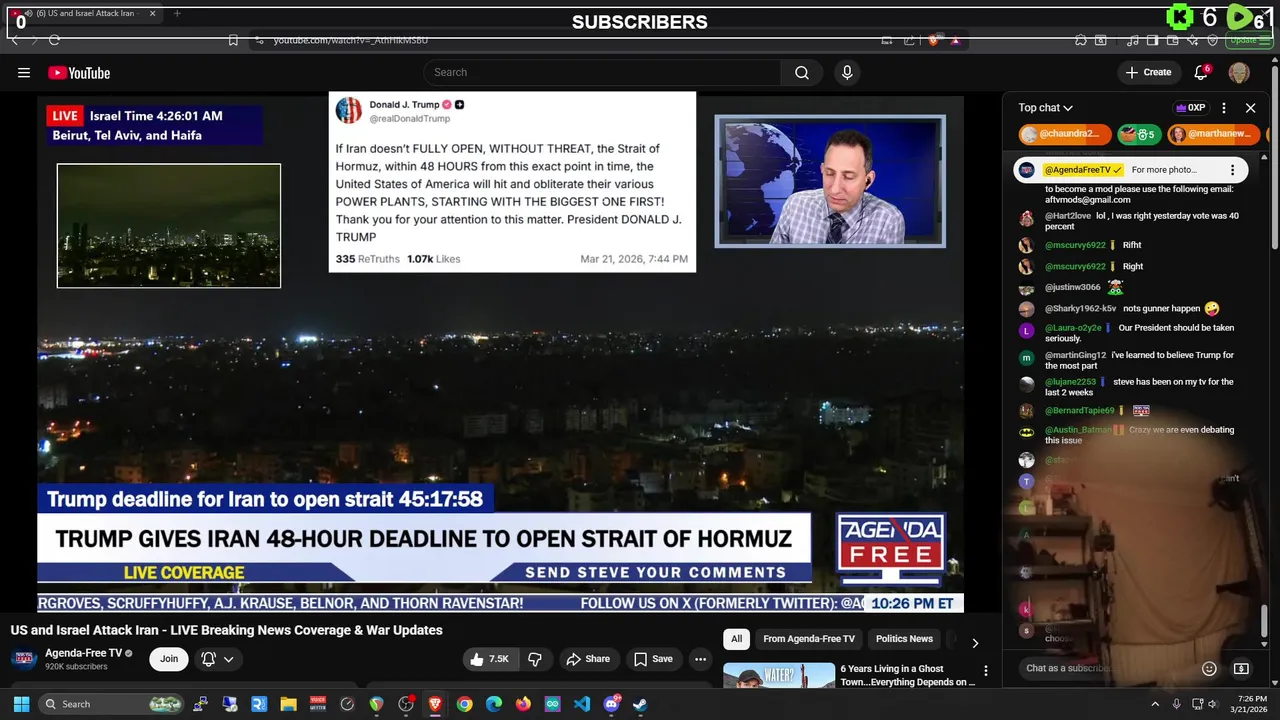
Task: Open the 0XP crown badge
Action: click(x=1190, y=108)
